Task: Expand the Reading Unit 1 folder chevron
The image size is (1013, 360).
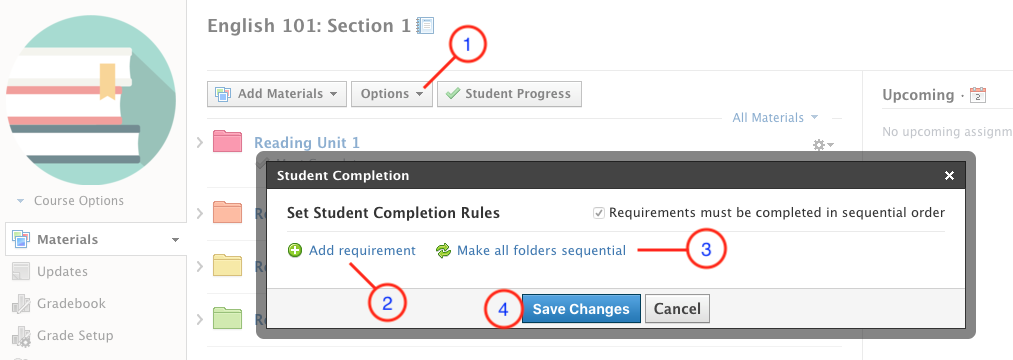Action: 200,142
